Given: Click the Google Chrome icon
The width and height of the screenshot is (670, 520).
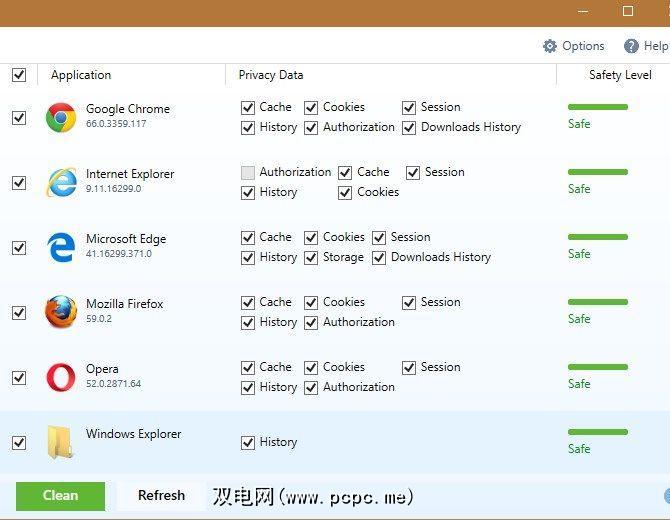Looking at the screenshot, I should (61, 118).
